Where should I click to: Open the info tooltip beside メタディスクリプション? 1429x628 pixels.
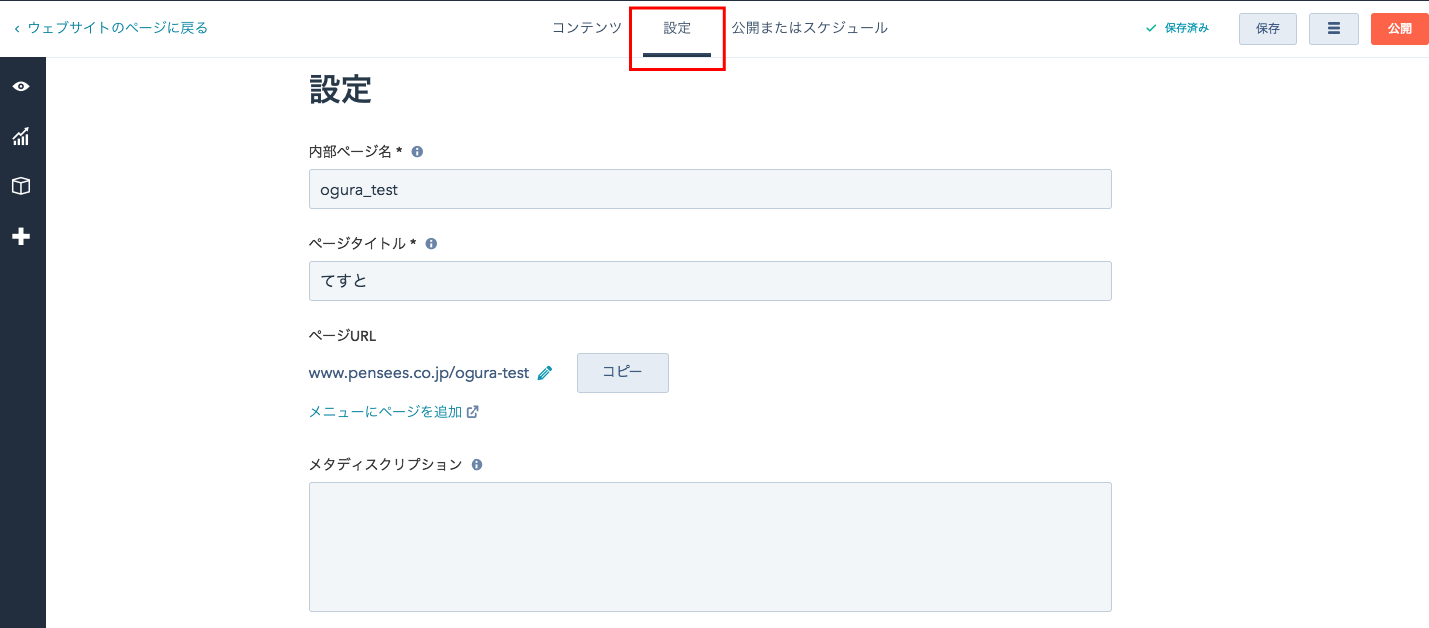tap(477, 463)
